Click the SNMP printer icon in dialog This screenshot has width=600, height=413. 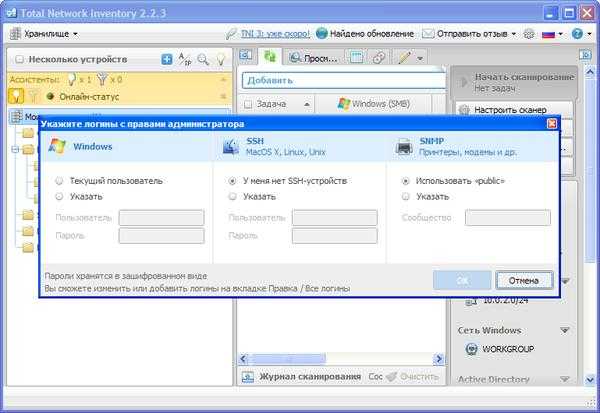[404, 147]
